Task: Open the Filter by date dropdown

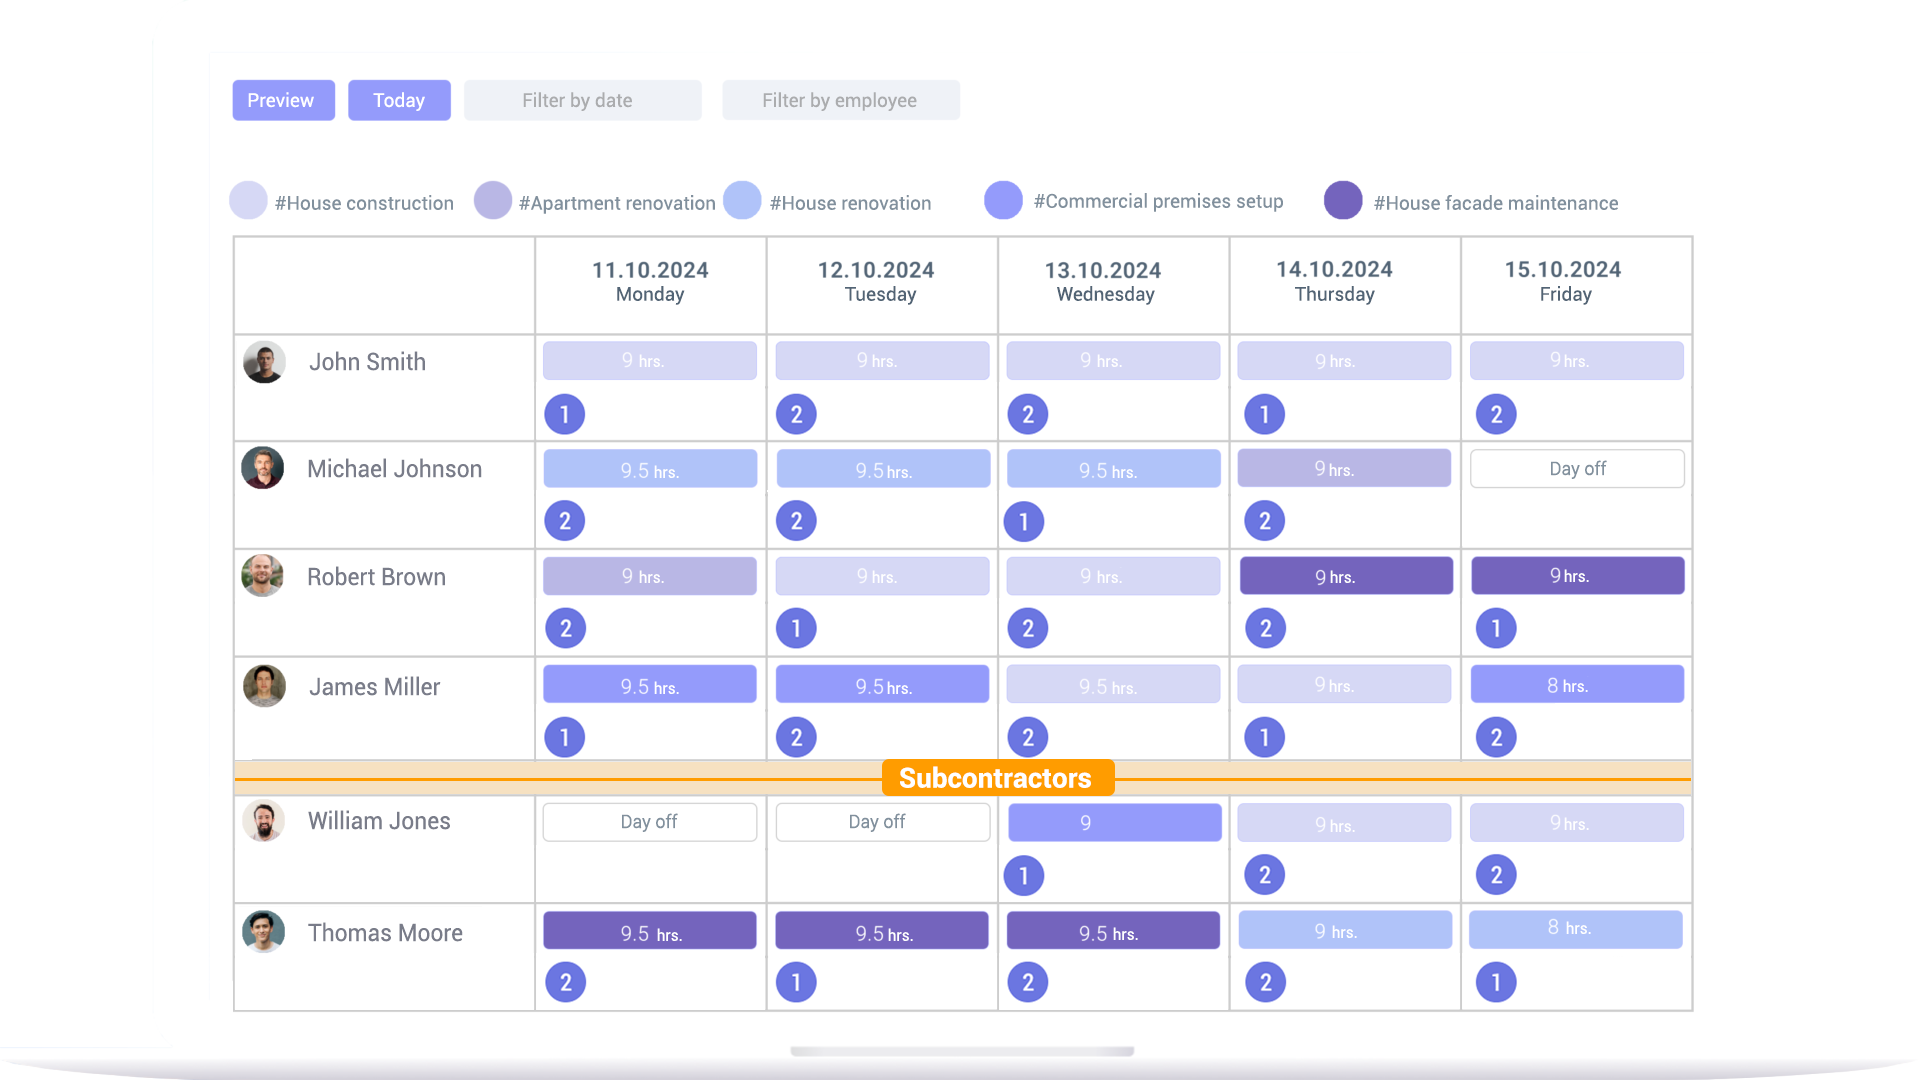Action: (583, 100)
